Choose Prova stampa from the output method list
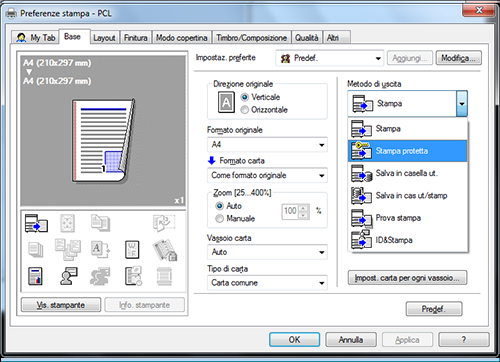Image resolution: width=500 pixels, height=362 pixels. click(408, 218)
